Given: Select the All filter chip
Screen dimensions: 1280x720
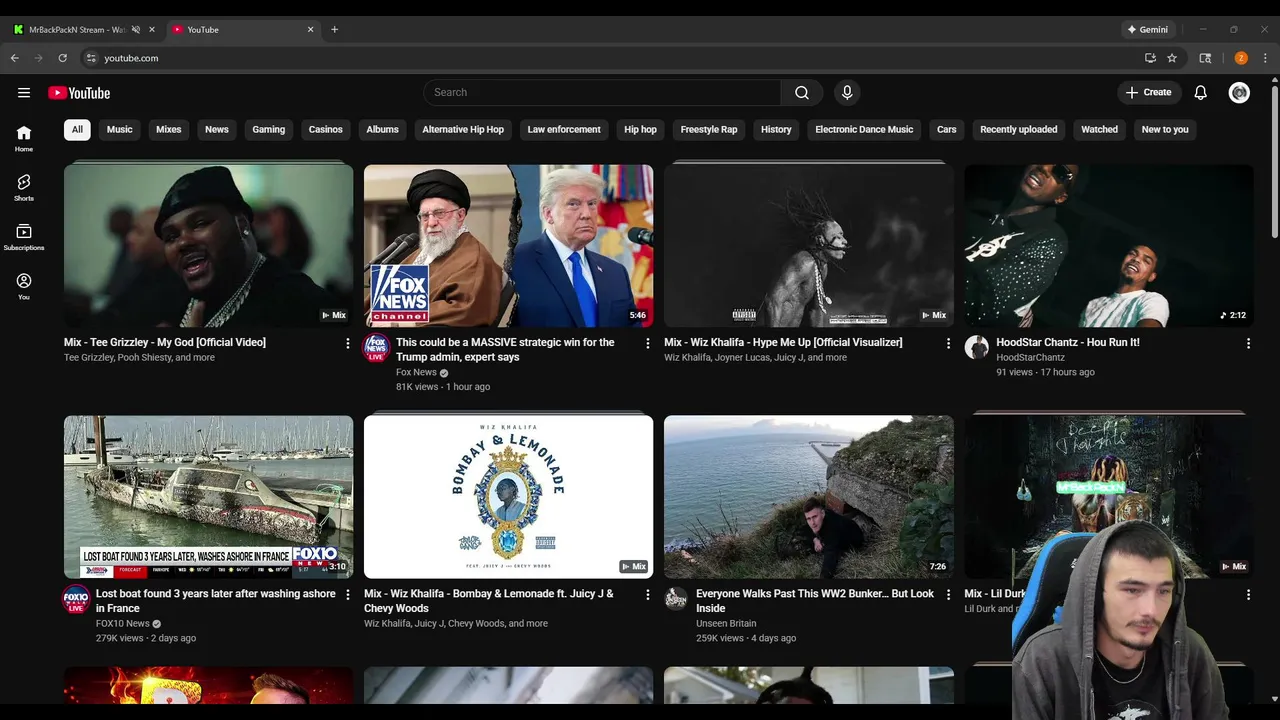Looking at the screenshot, I should [x=77, y=130].
